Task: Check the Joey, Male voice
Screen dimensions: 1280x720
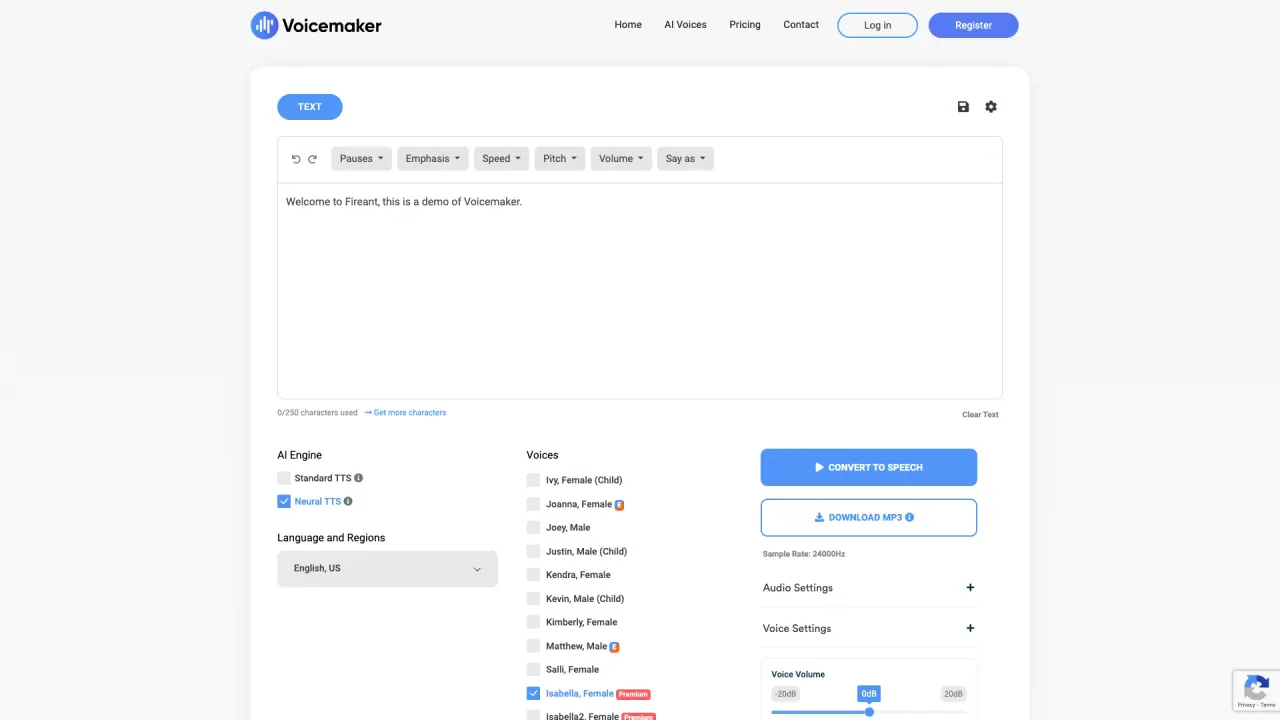Action: tap(533, 527)
